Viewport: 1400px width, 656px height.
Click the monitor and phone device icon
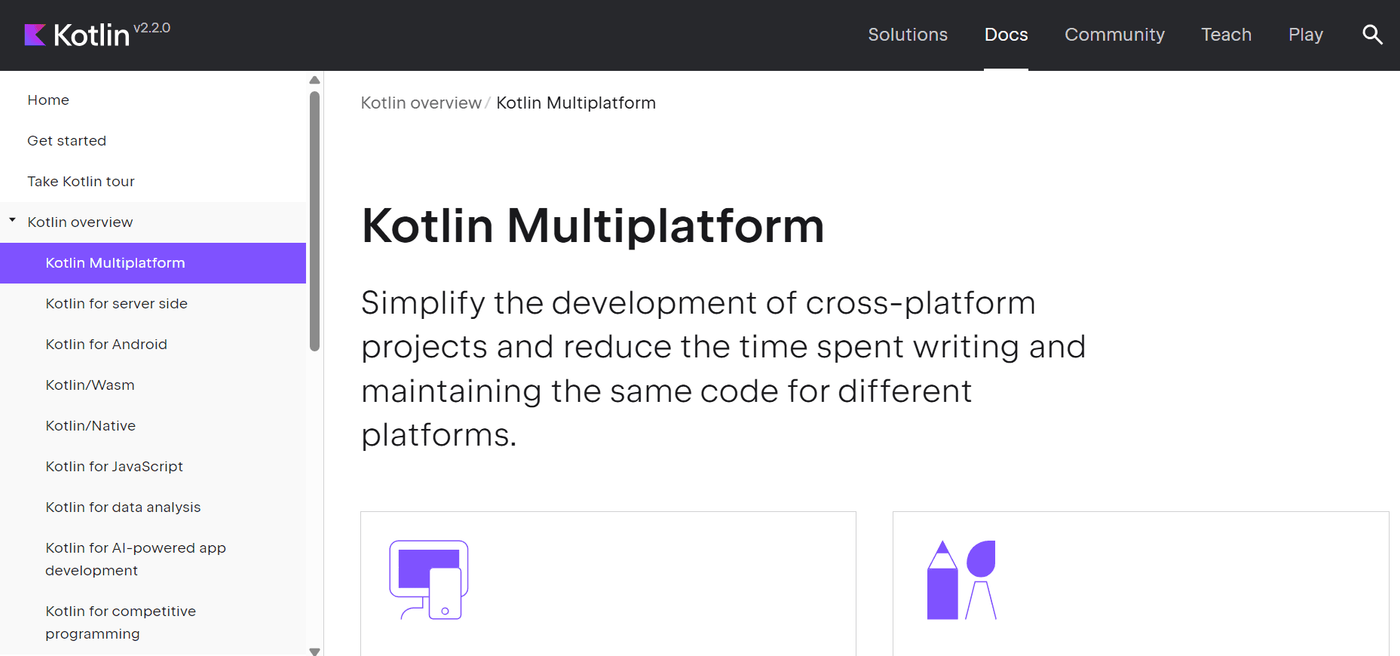pos(429,580)
